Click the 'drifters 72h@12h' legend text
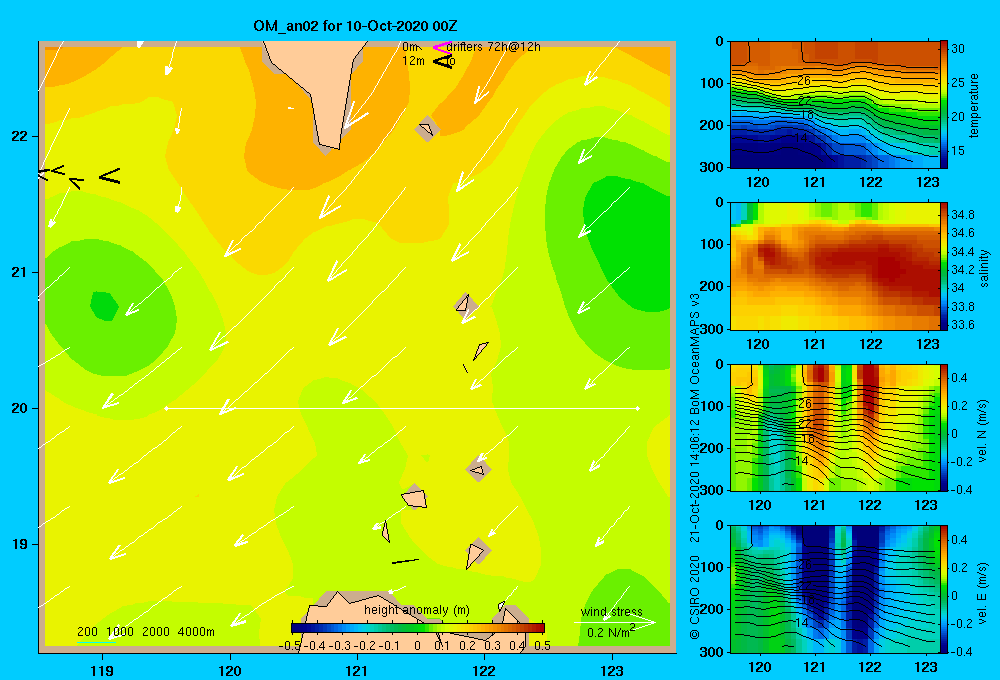 pyautogui.click(x=494, y=47)
